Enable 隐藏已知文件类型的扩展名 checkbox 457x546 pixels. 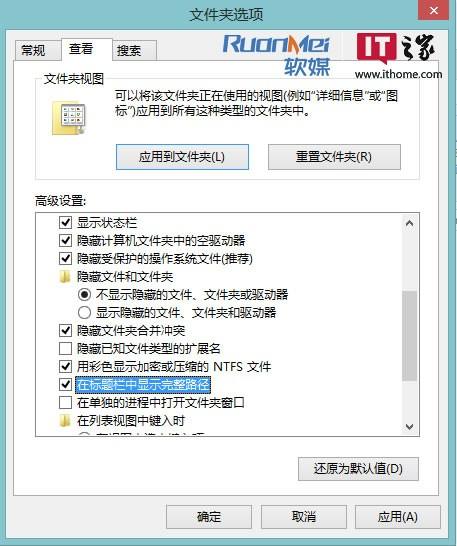65,348
